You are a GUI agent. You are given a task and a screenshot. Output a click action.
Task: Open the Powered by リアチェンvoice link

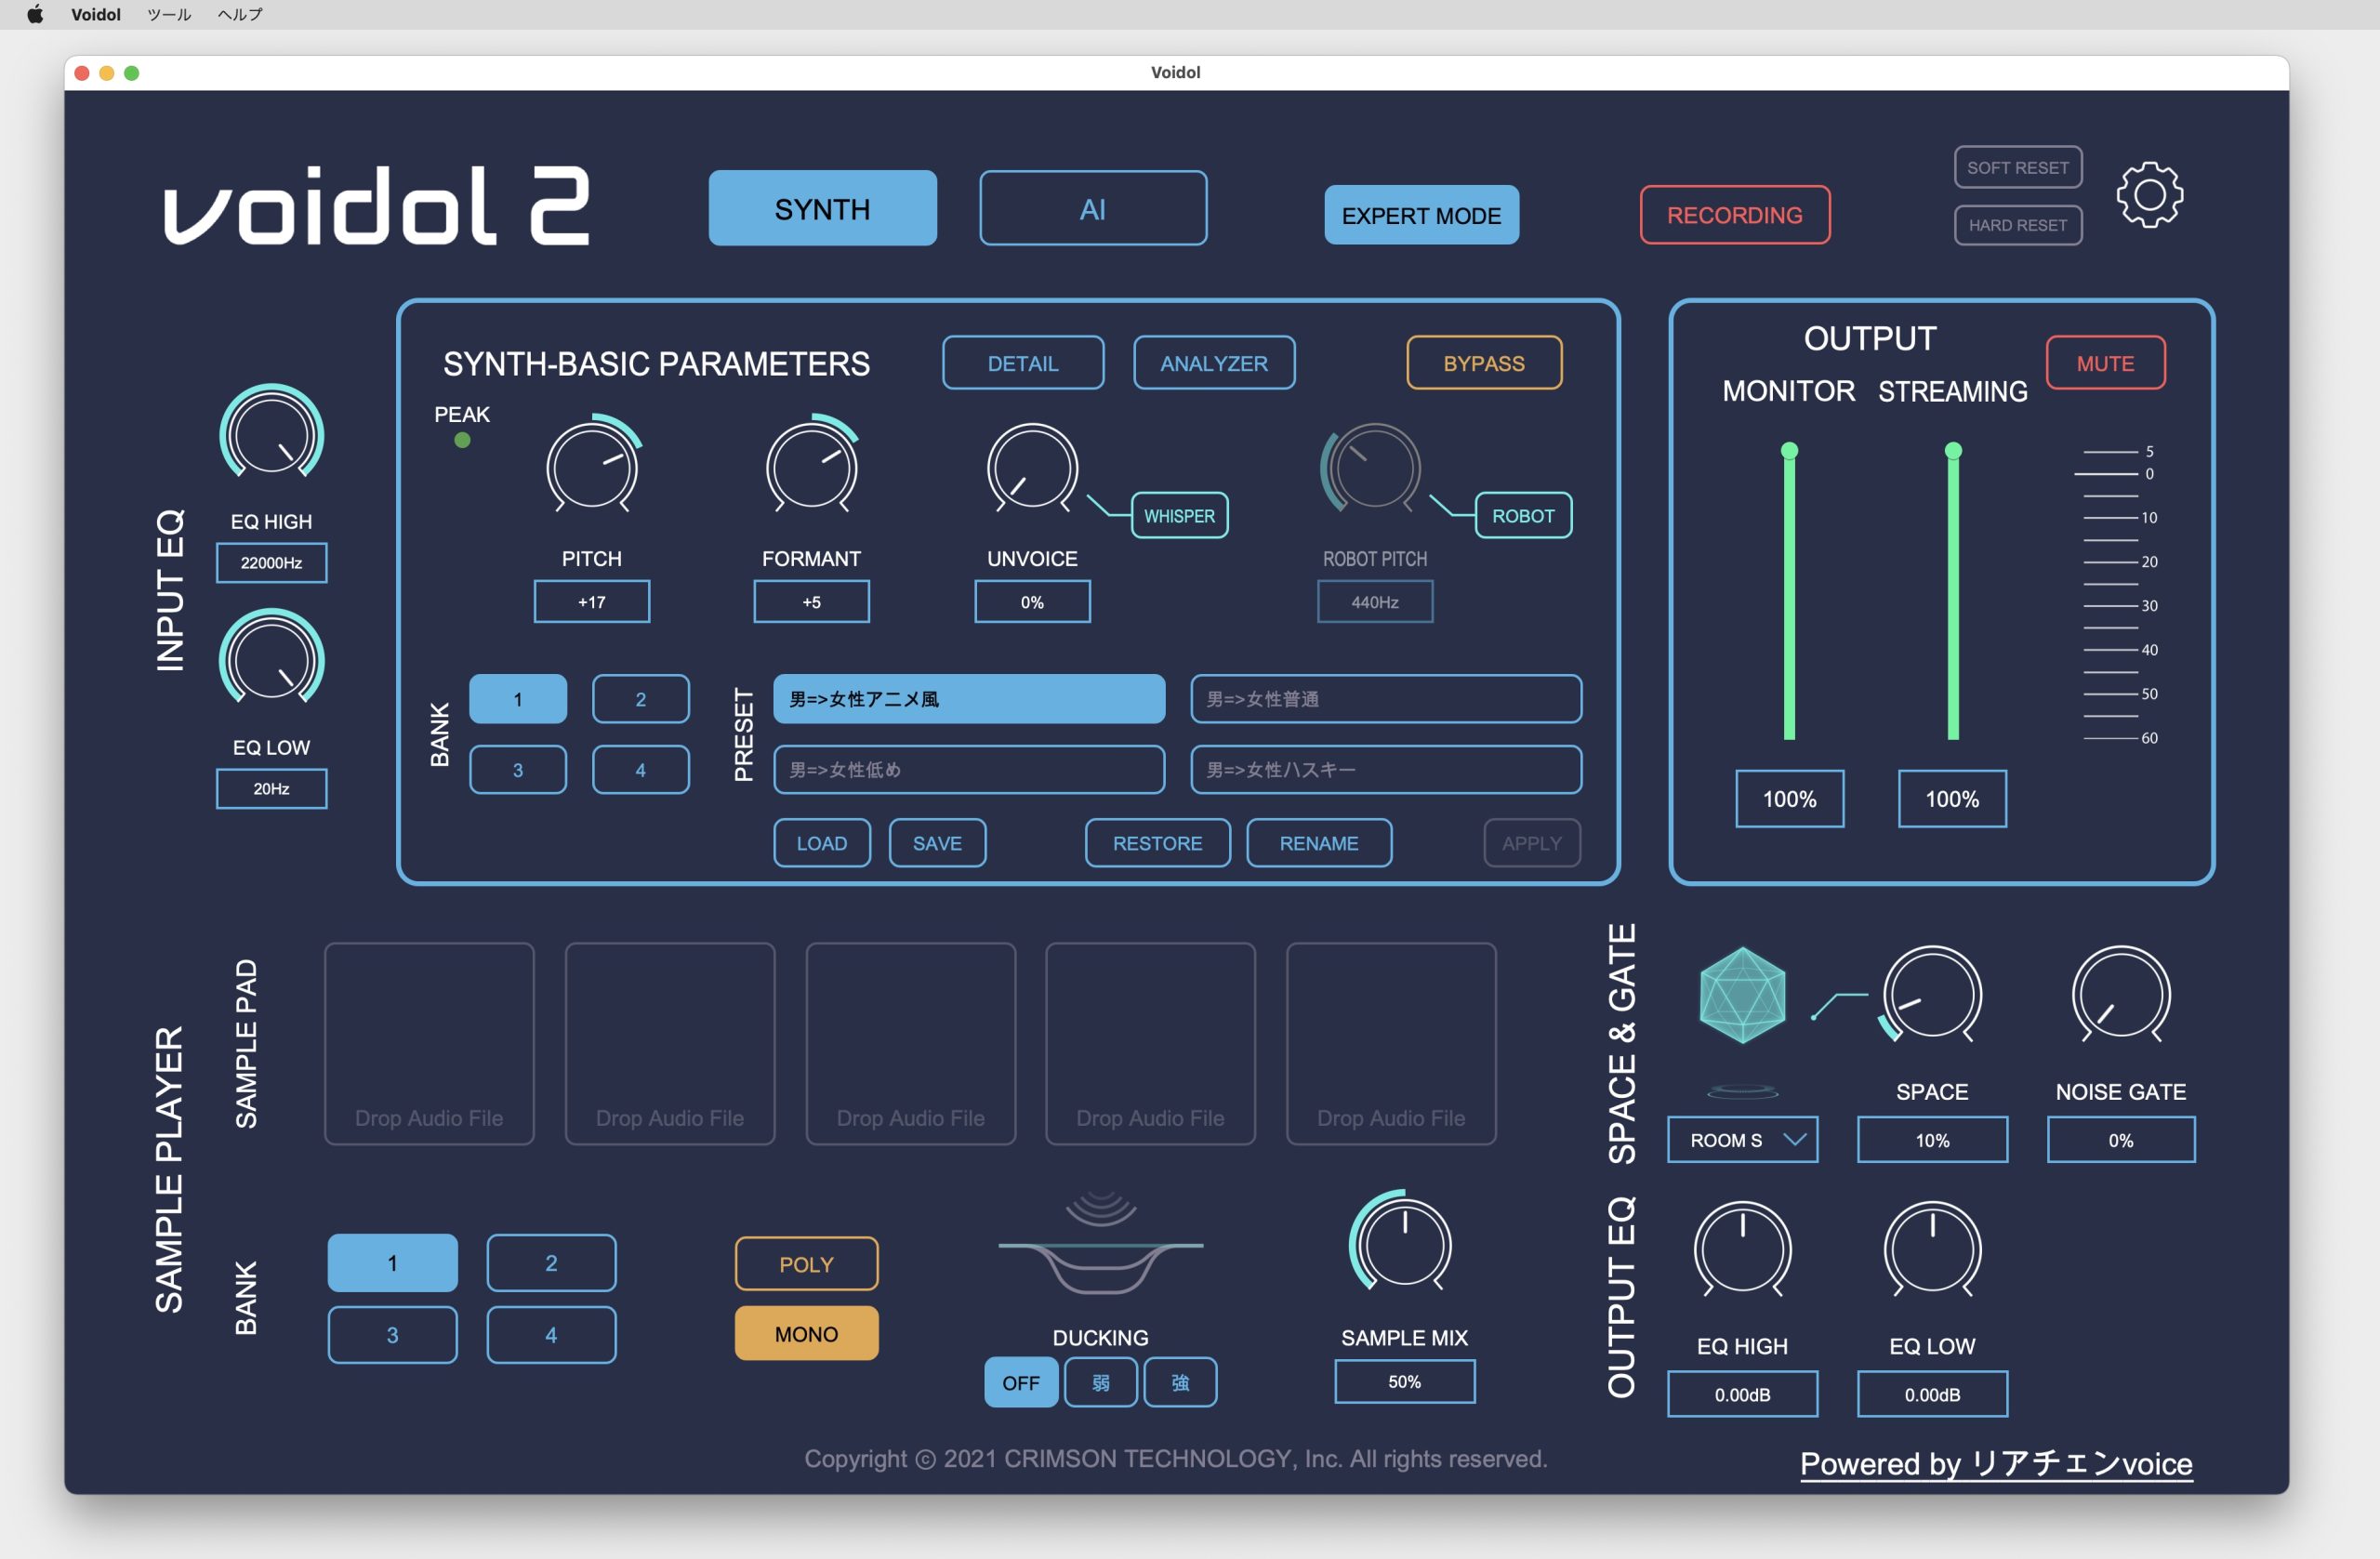tap(1996, 1464)
